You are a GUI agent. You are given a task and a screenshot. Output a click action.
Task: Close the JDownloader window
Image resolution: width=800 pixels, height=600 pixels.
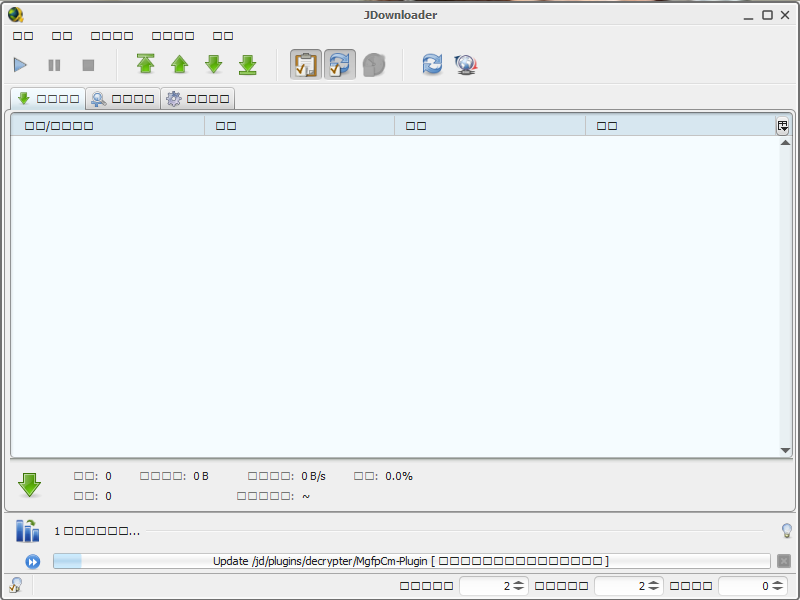[x=785, y=15]
